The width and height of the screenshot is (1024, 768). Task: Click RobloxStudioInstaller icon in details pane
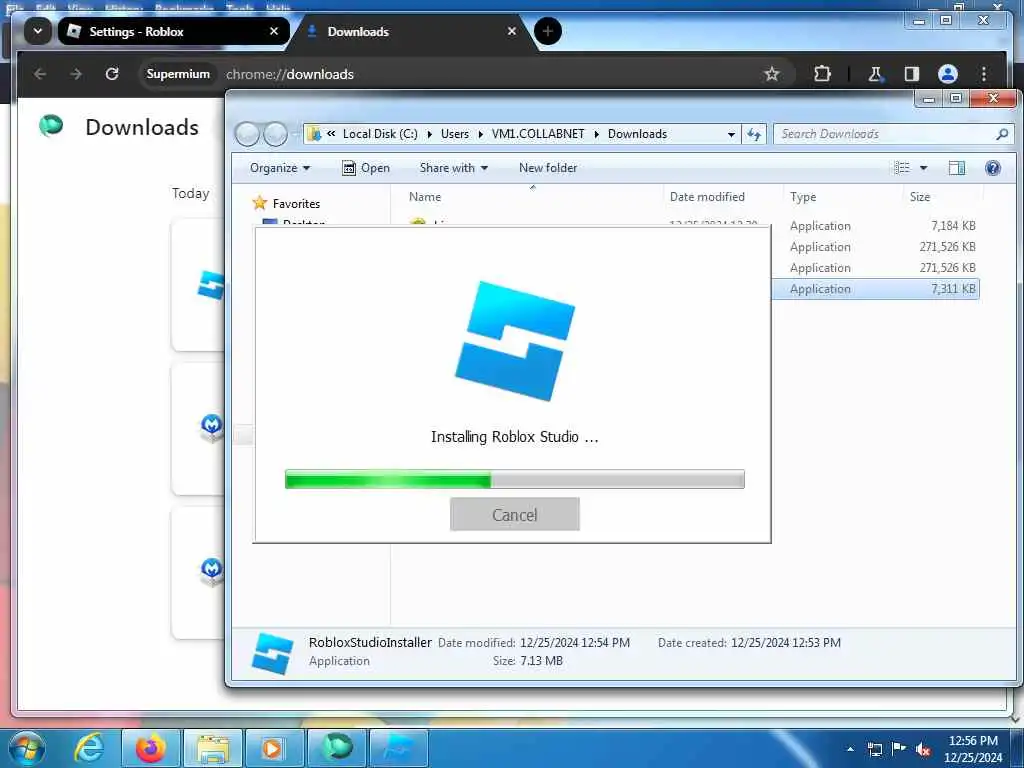(x=272, y=653)
